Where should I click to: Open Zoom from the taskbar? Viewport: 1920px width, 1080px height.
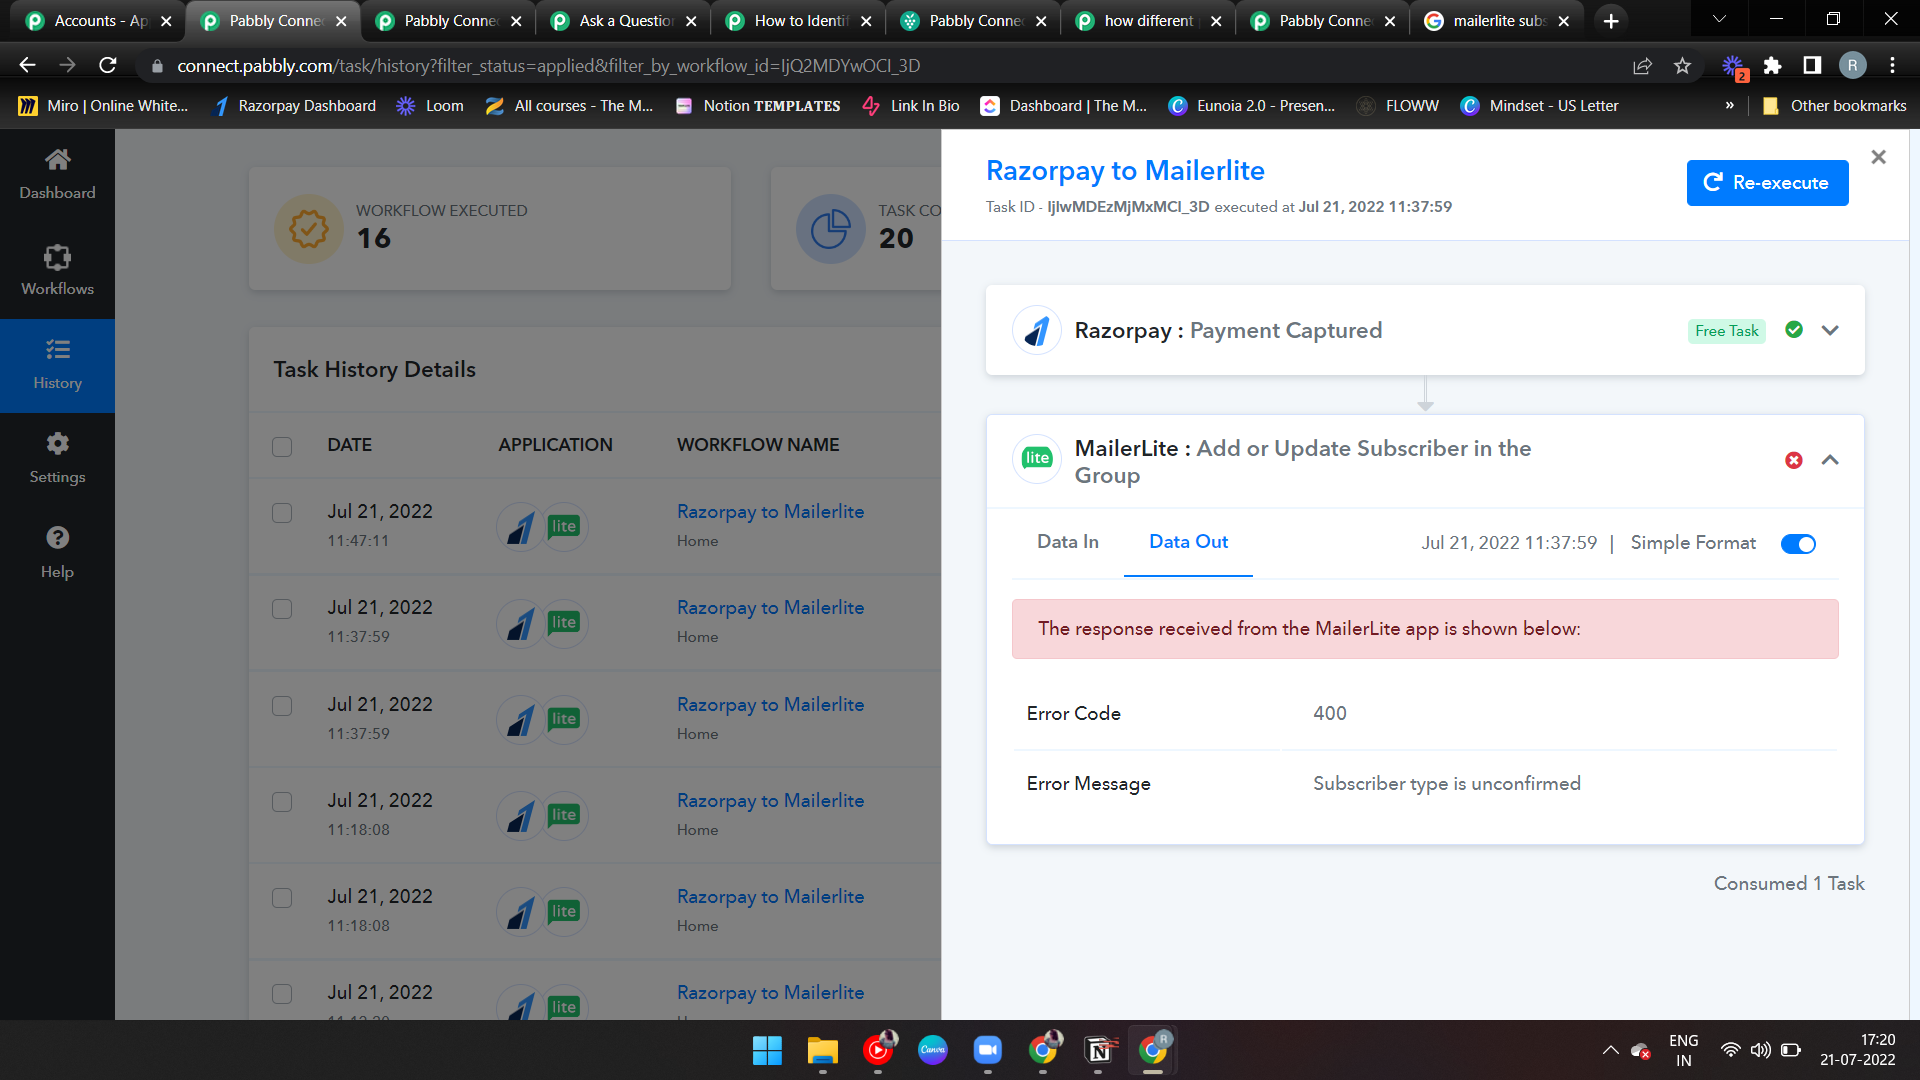point(987,1050)
